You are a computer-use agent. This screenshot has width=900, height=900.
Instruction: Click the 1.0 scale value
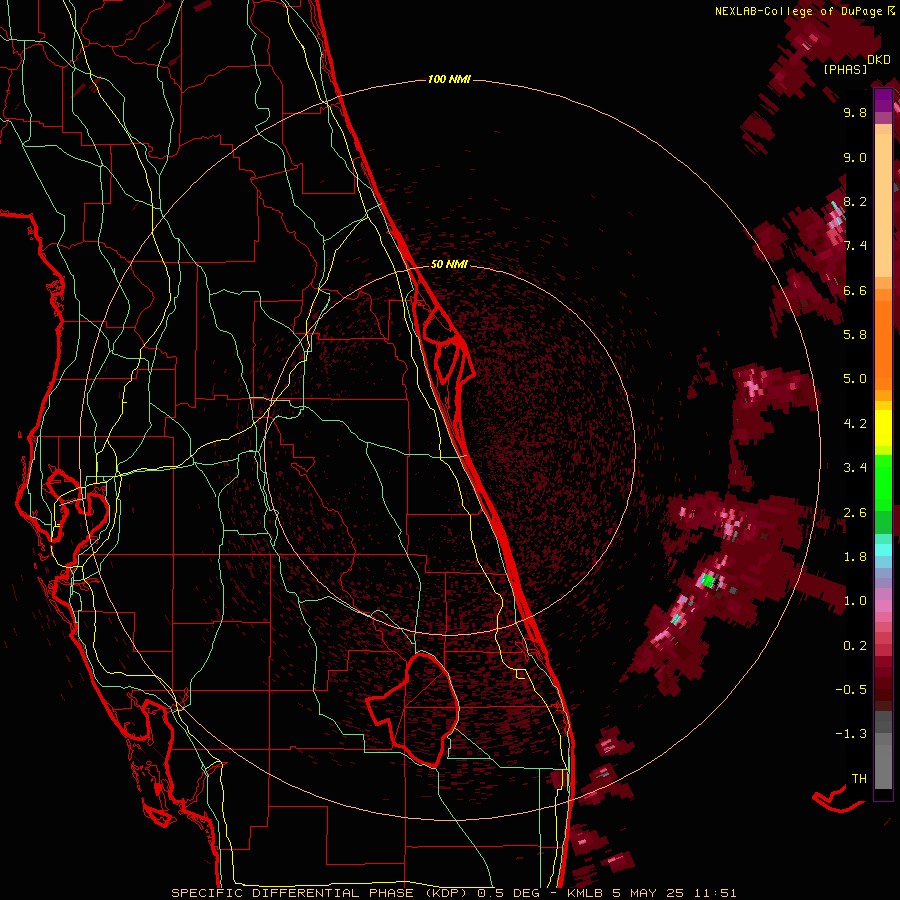coord(855,601)
